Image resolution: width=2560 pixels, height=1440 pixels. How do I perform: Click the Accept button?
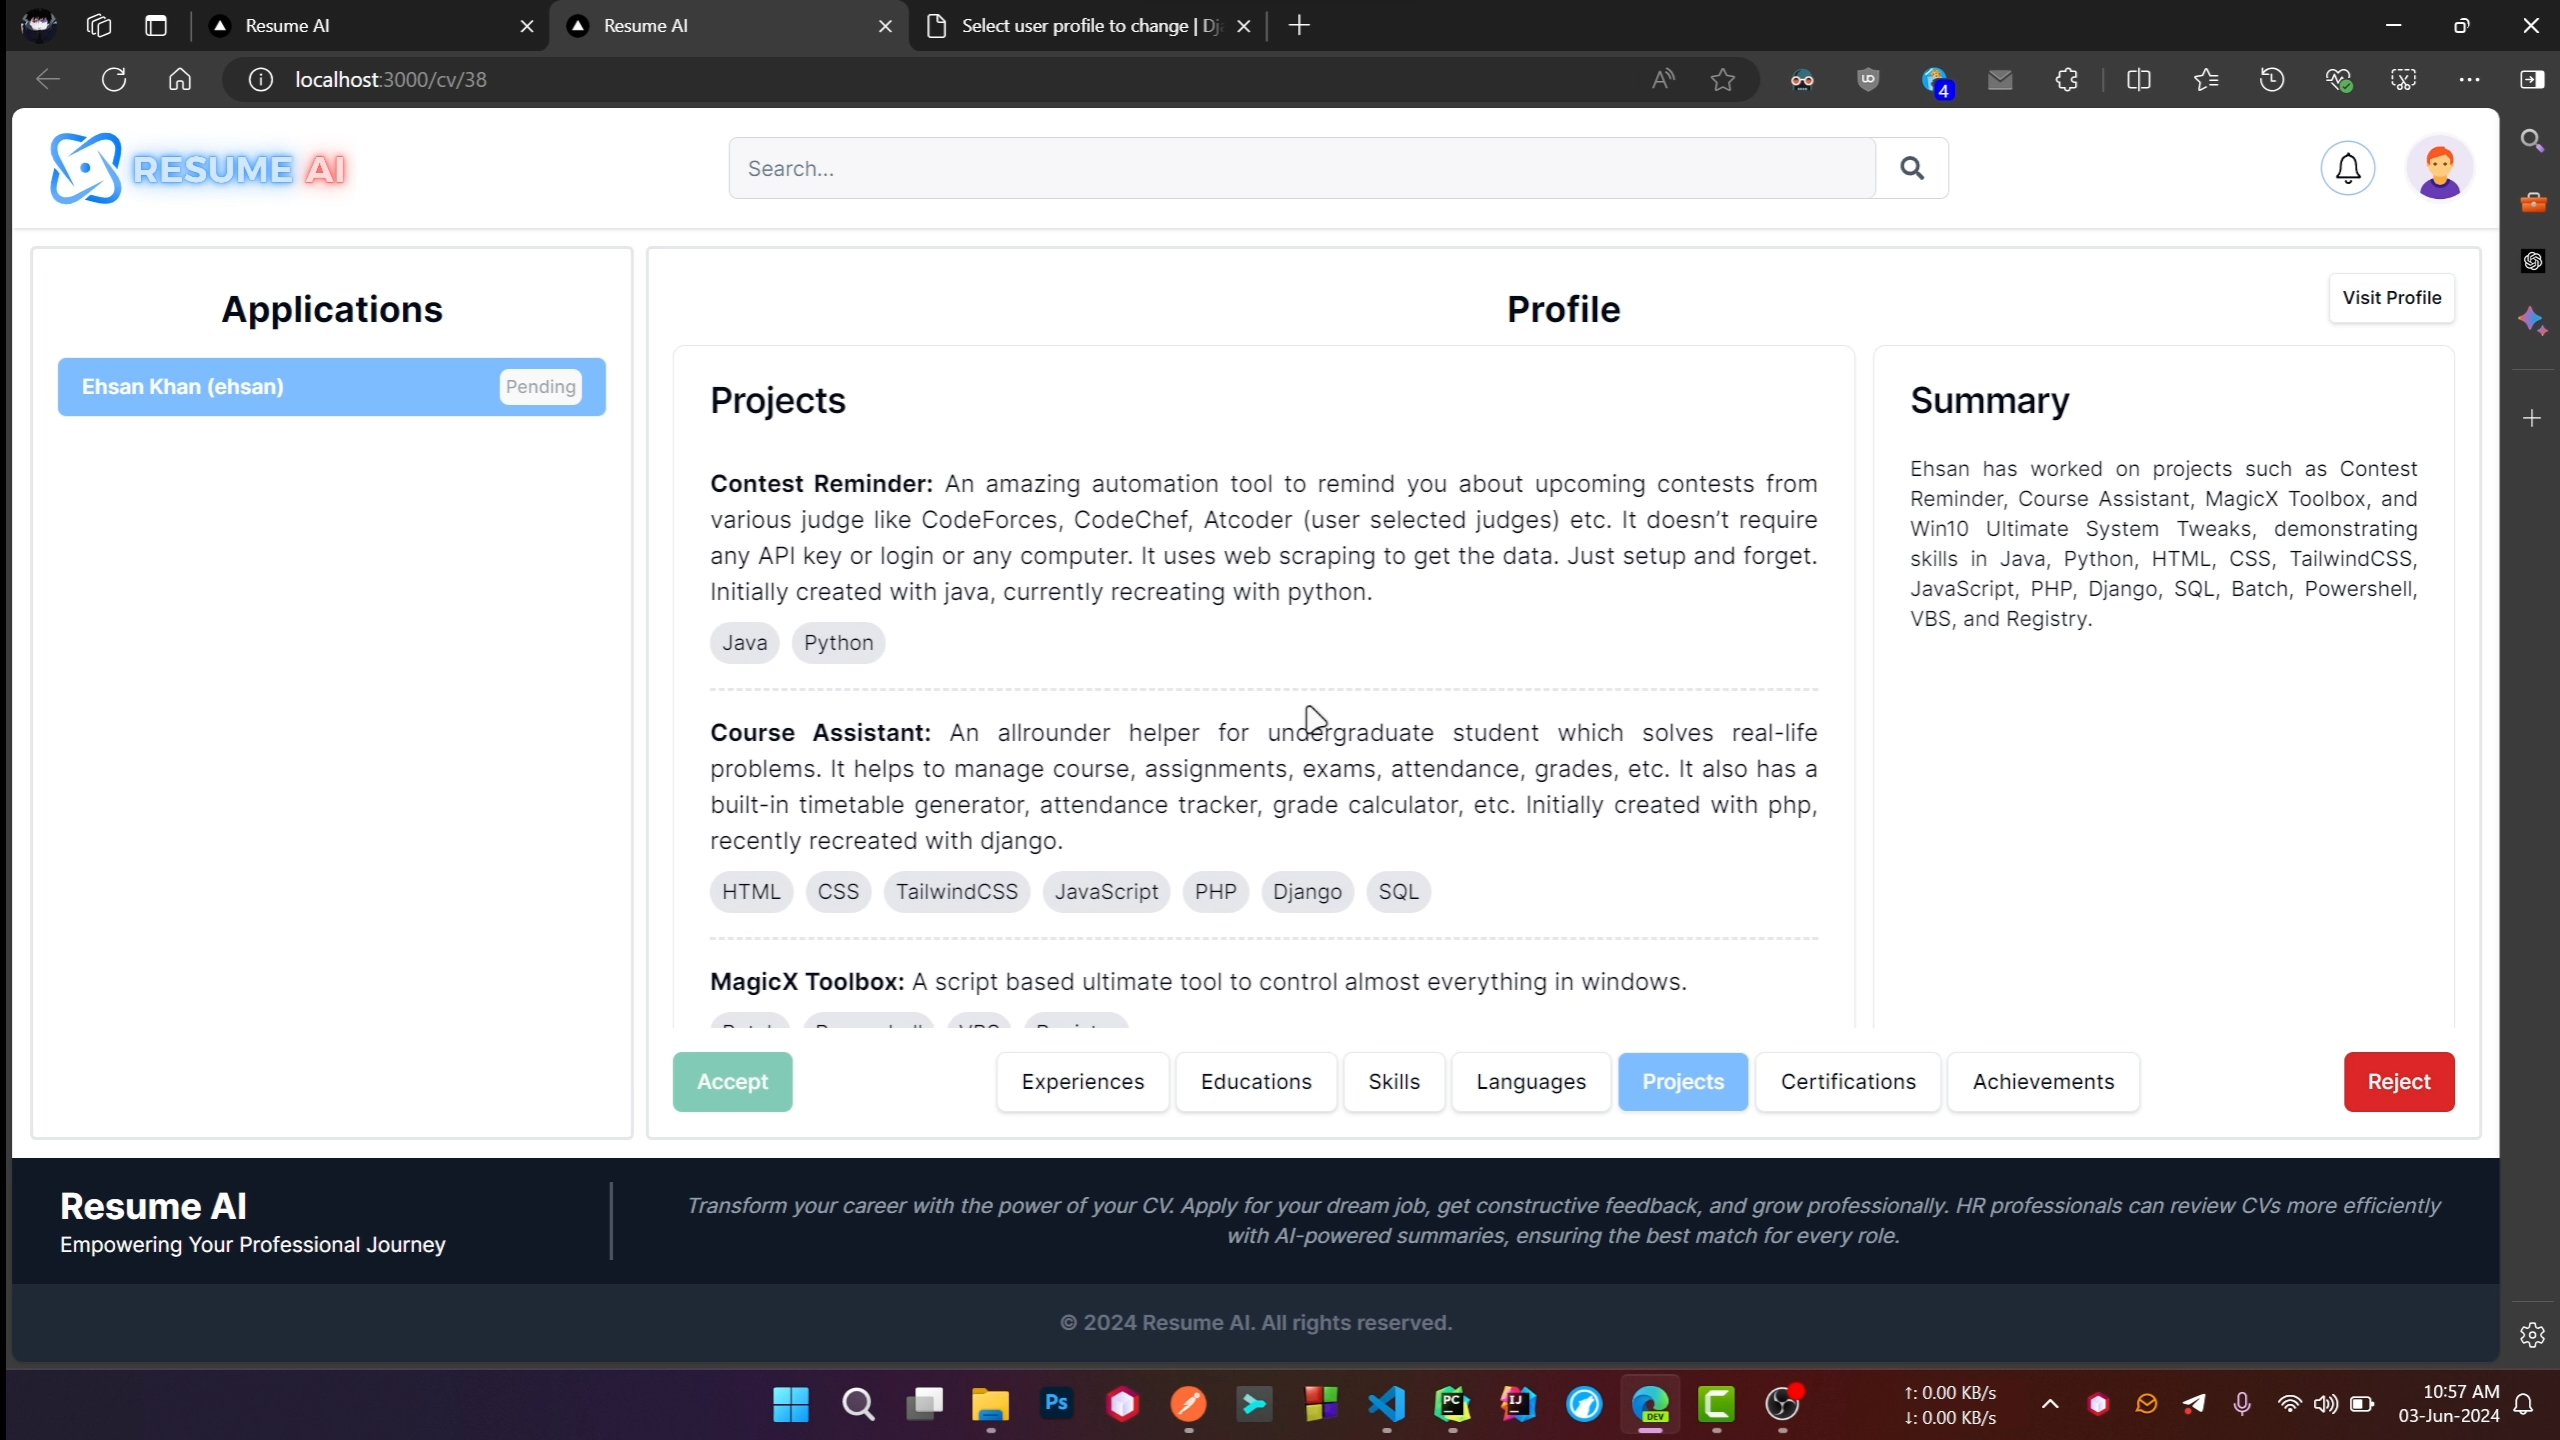coord(732,1081)
